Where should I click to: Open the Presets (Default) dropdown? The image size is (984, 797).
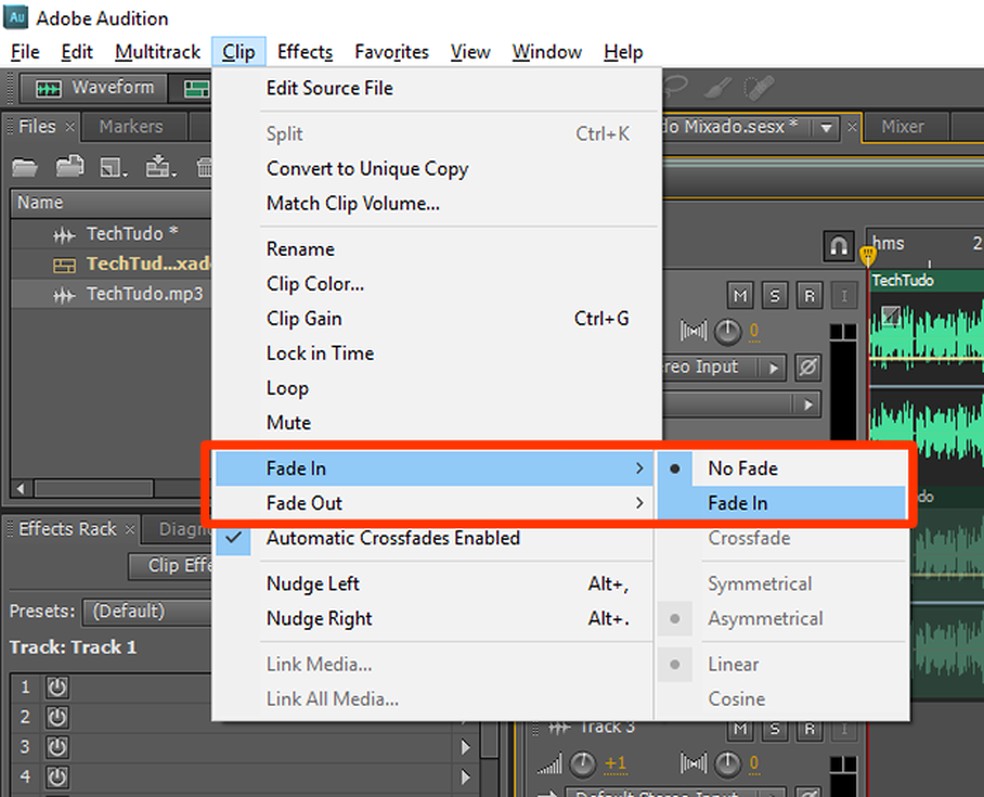click(147, 611)
